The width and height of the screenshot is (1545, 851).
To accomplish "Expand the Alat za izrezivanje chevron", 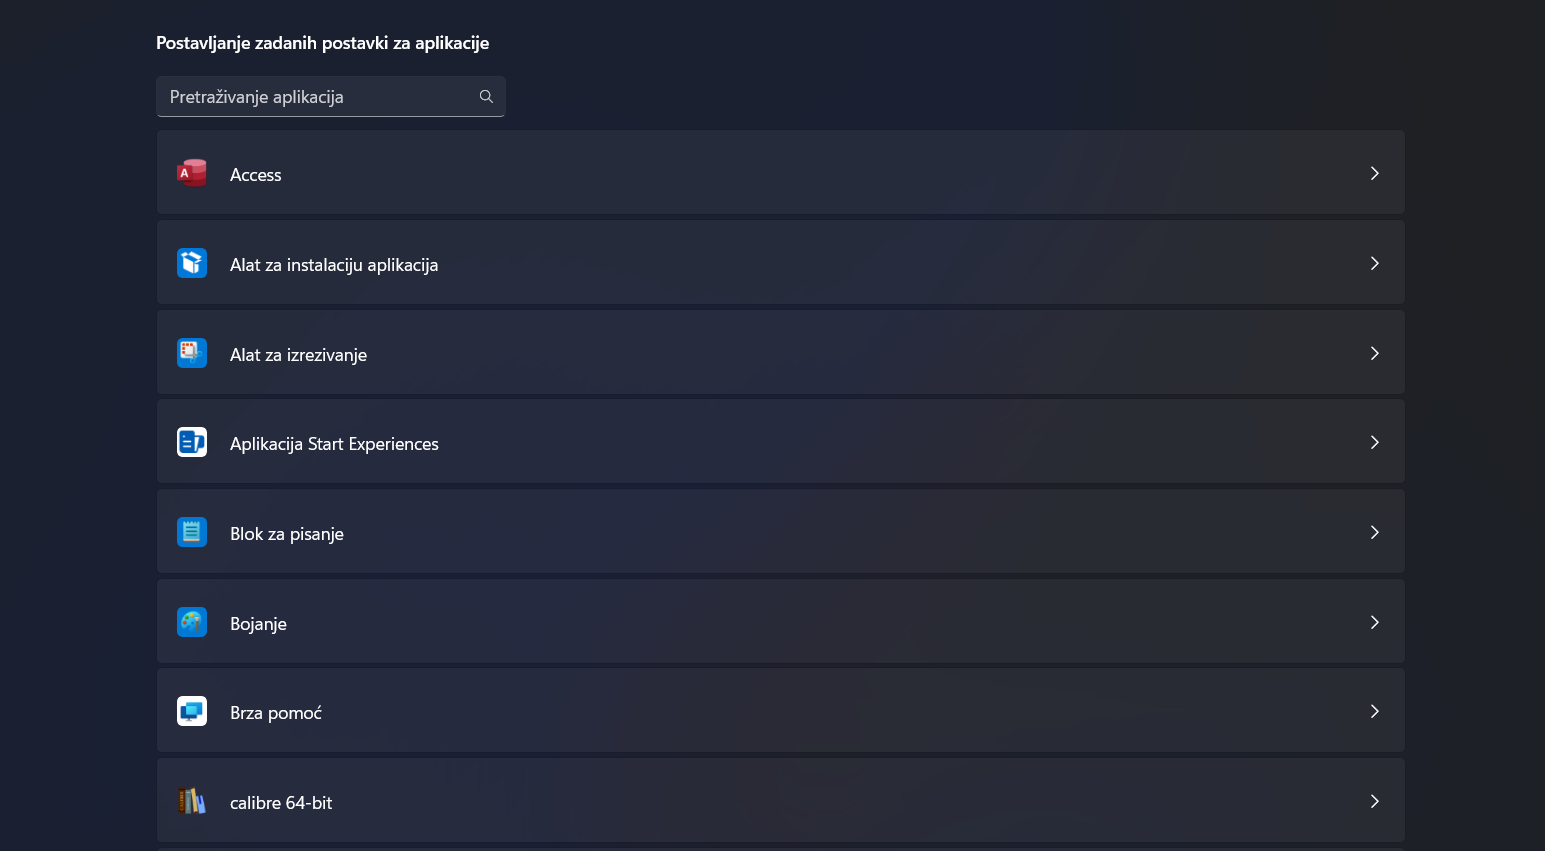I will [1375, 353].
